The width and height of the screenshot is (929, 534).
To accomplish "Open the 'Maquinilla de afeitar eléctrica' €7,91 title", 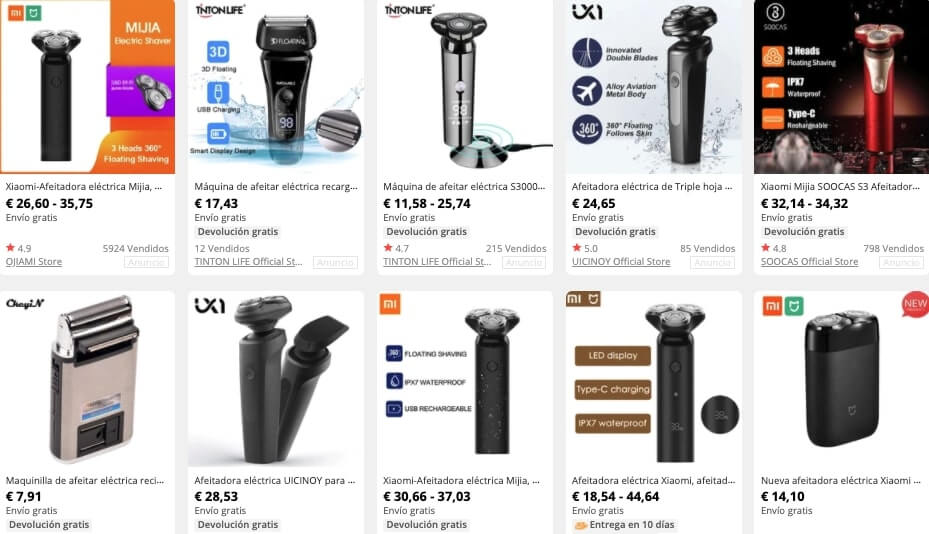I will pyautogui.click(x=85, y=480).
